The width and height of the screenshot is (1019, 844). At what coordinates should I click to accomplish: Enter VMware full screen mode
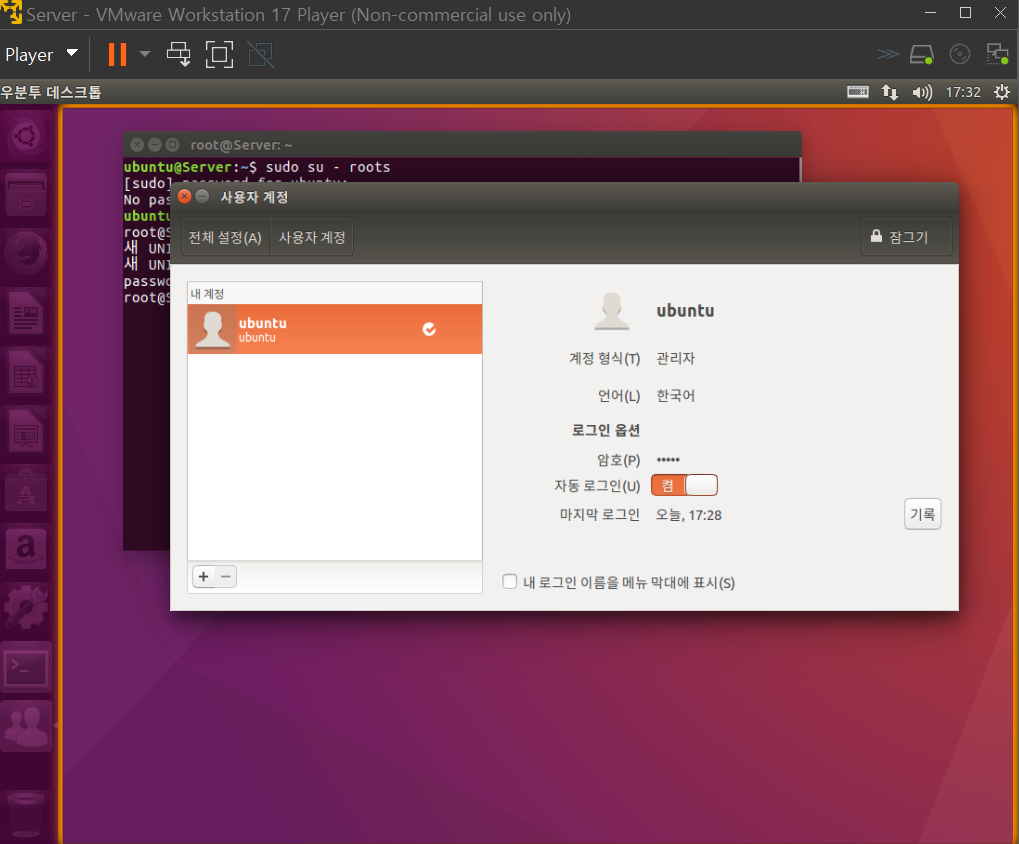(x=219, y=55)
